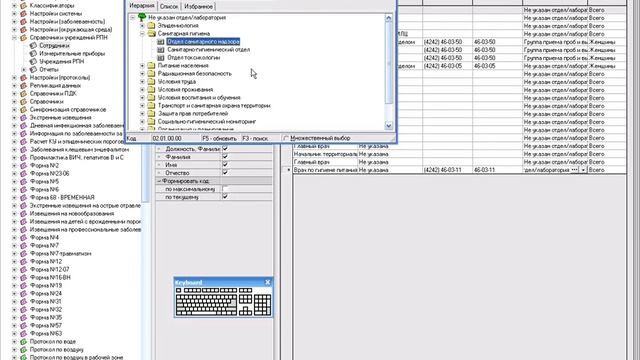This screenshot has width=640, height=360.
Task: Select Начальник территориального cell in grid
Action: [325, 154]
